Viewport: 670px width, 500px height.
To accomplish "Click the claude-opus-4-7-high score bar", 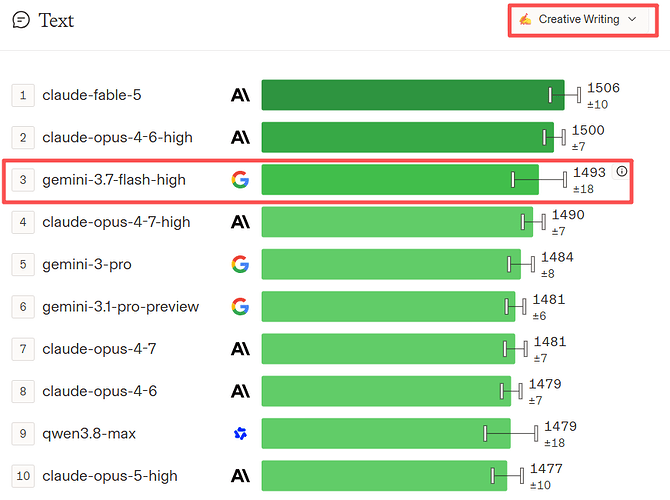I will 397,222.
